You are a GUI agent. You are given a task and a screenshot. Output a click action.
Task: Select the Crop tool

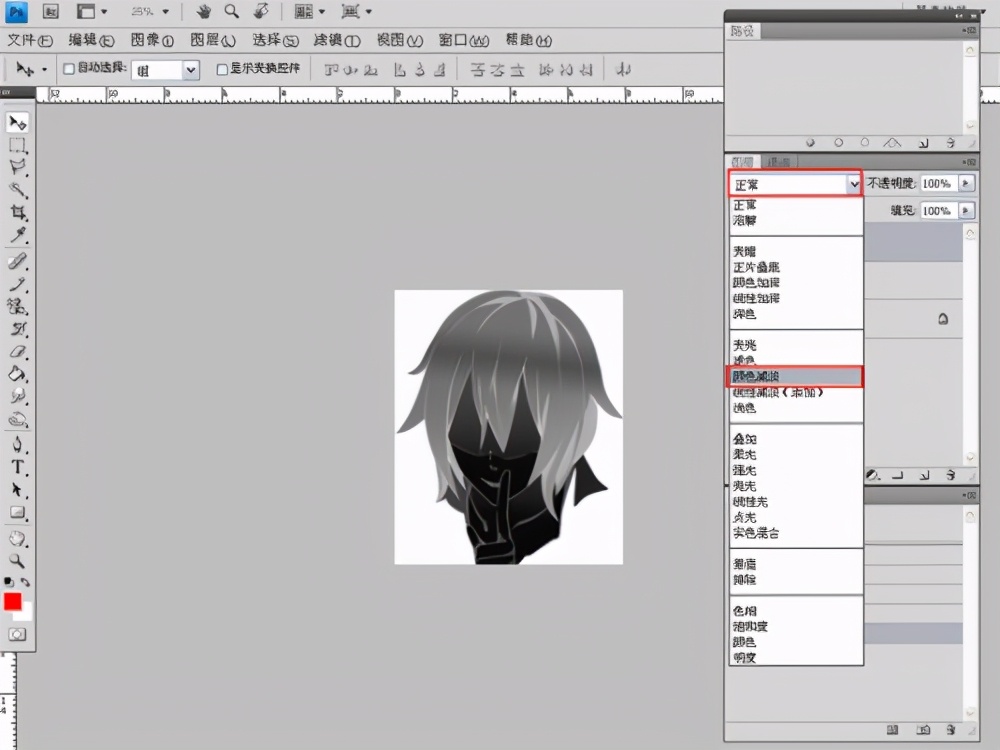tap(18, 213)
